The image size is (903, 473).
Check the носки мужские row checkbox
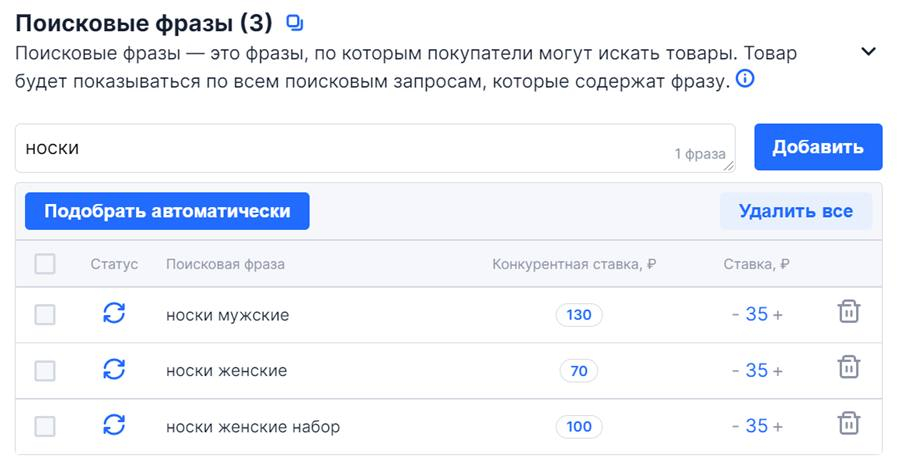(x=45, y=315)
